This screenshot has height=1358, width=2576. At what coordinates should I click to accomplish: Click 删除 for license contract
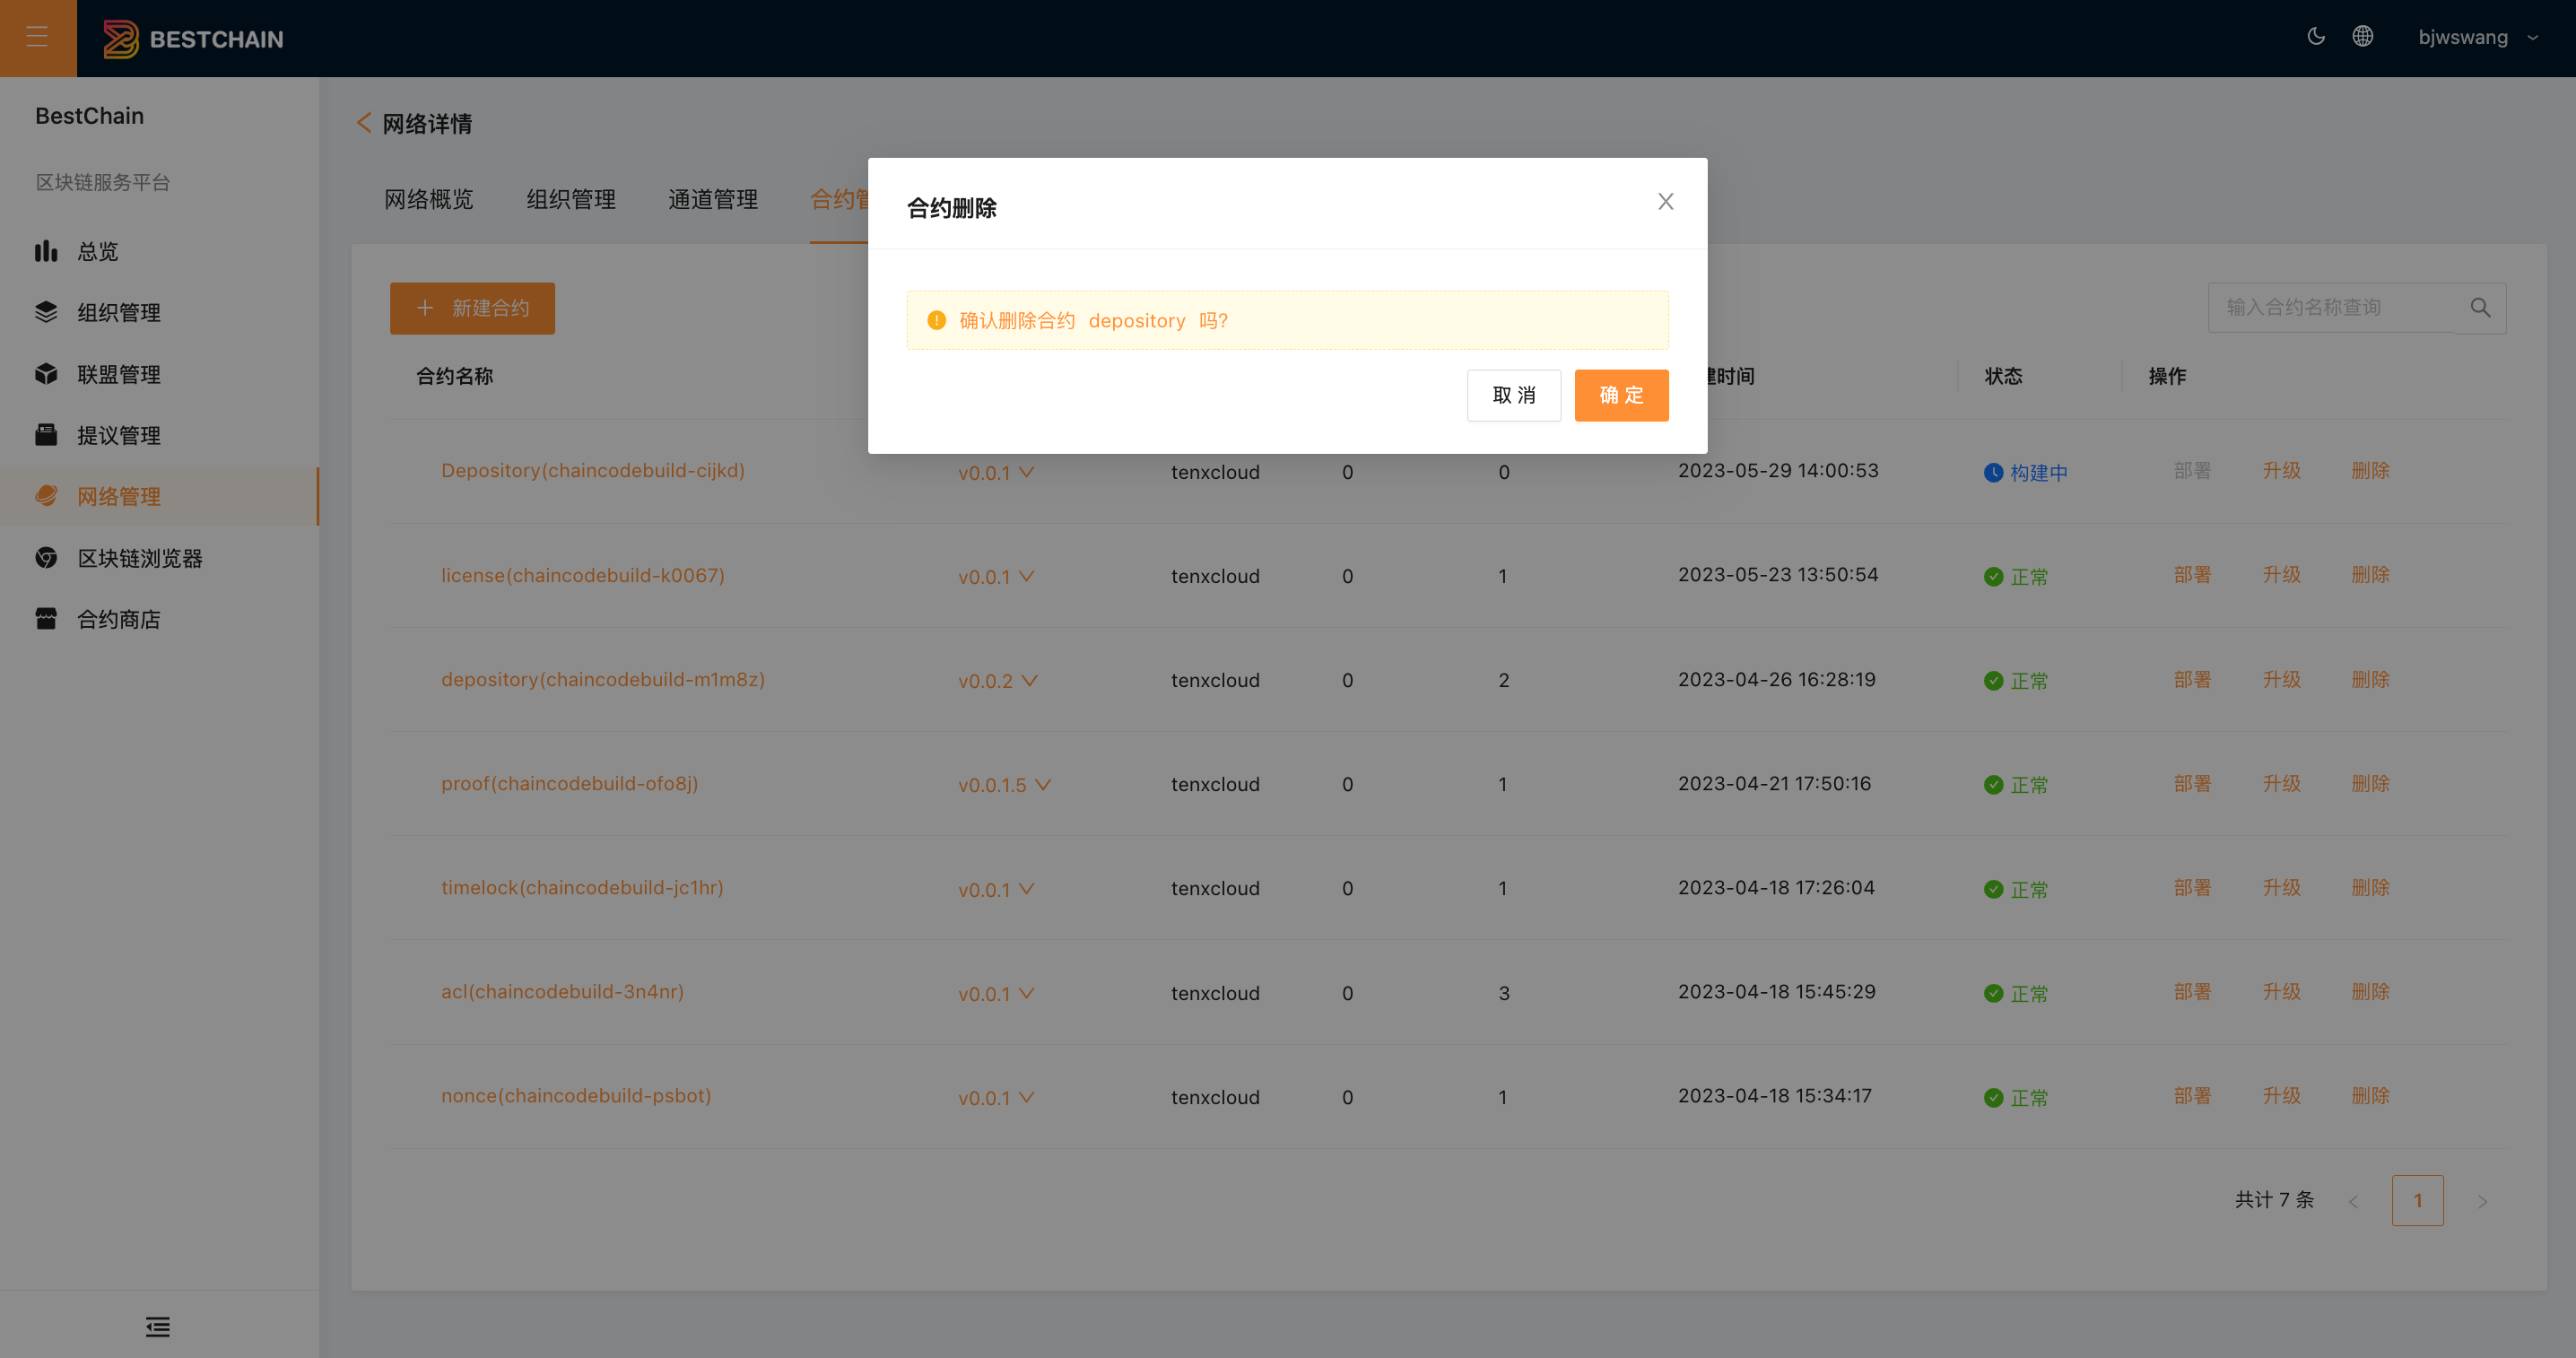(x=2371, y=575)
